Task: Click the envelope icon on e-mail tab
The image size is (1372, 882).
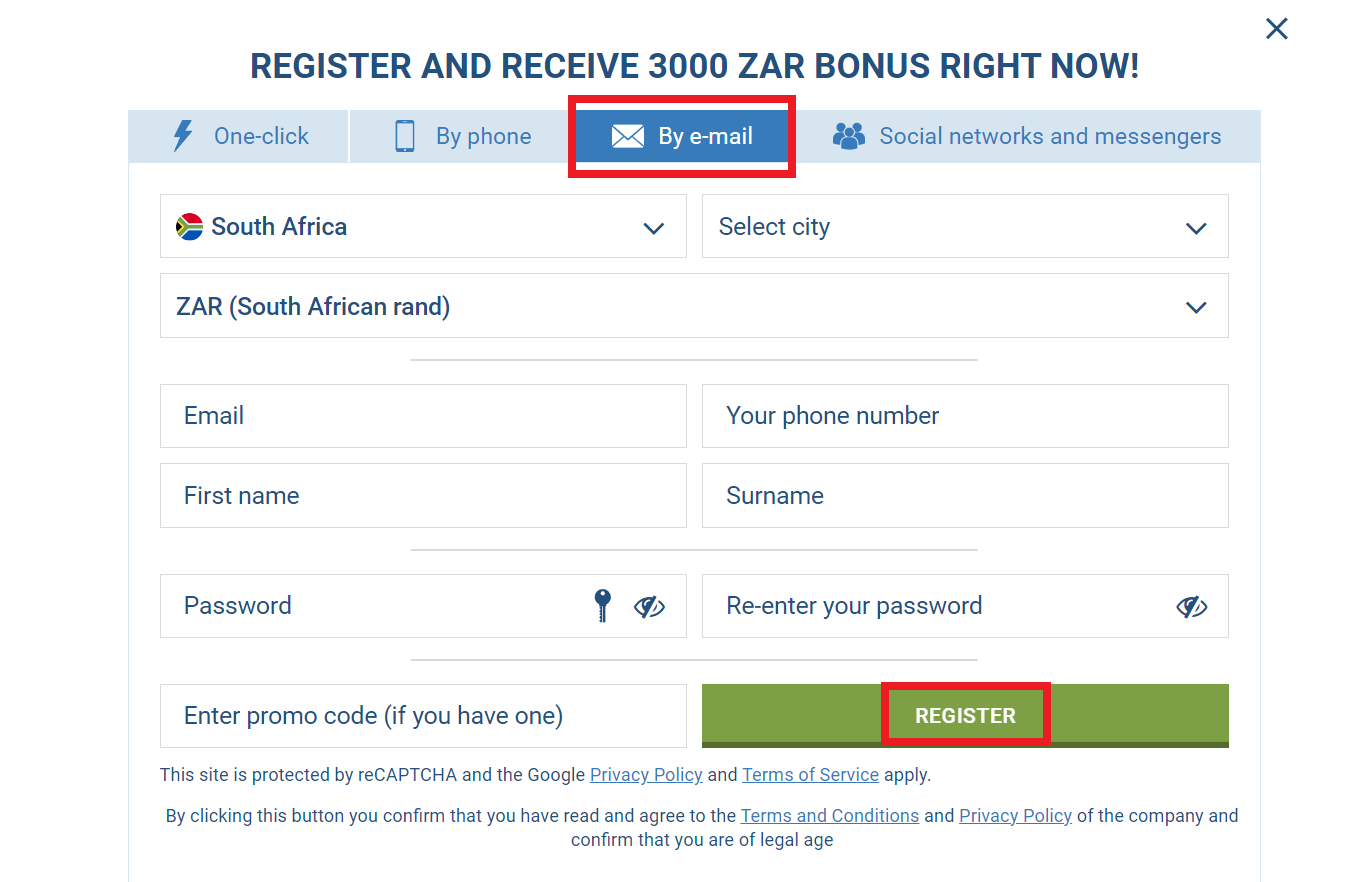Action: (x=627, y=136)
